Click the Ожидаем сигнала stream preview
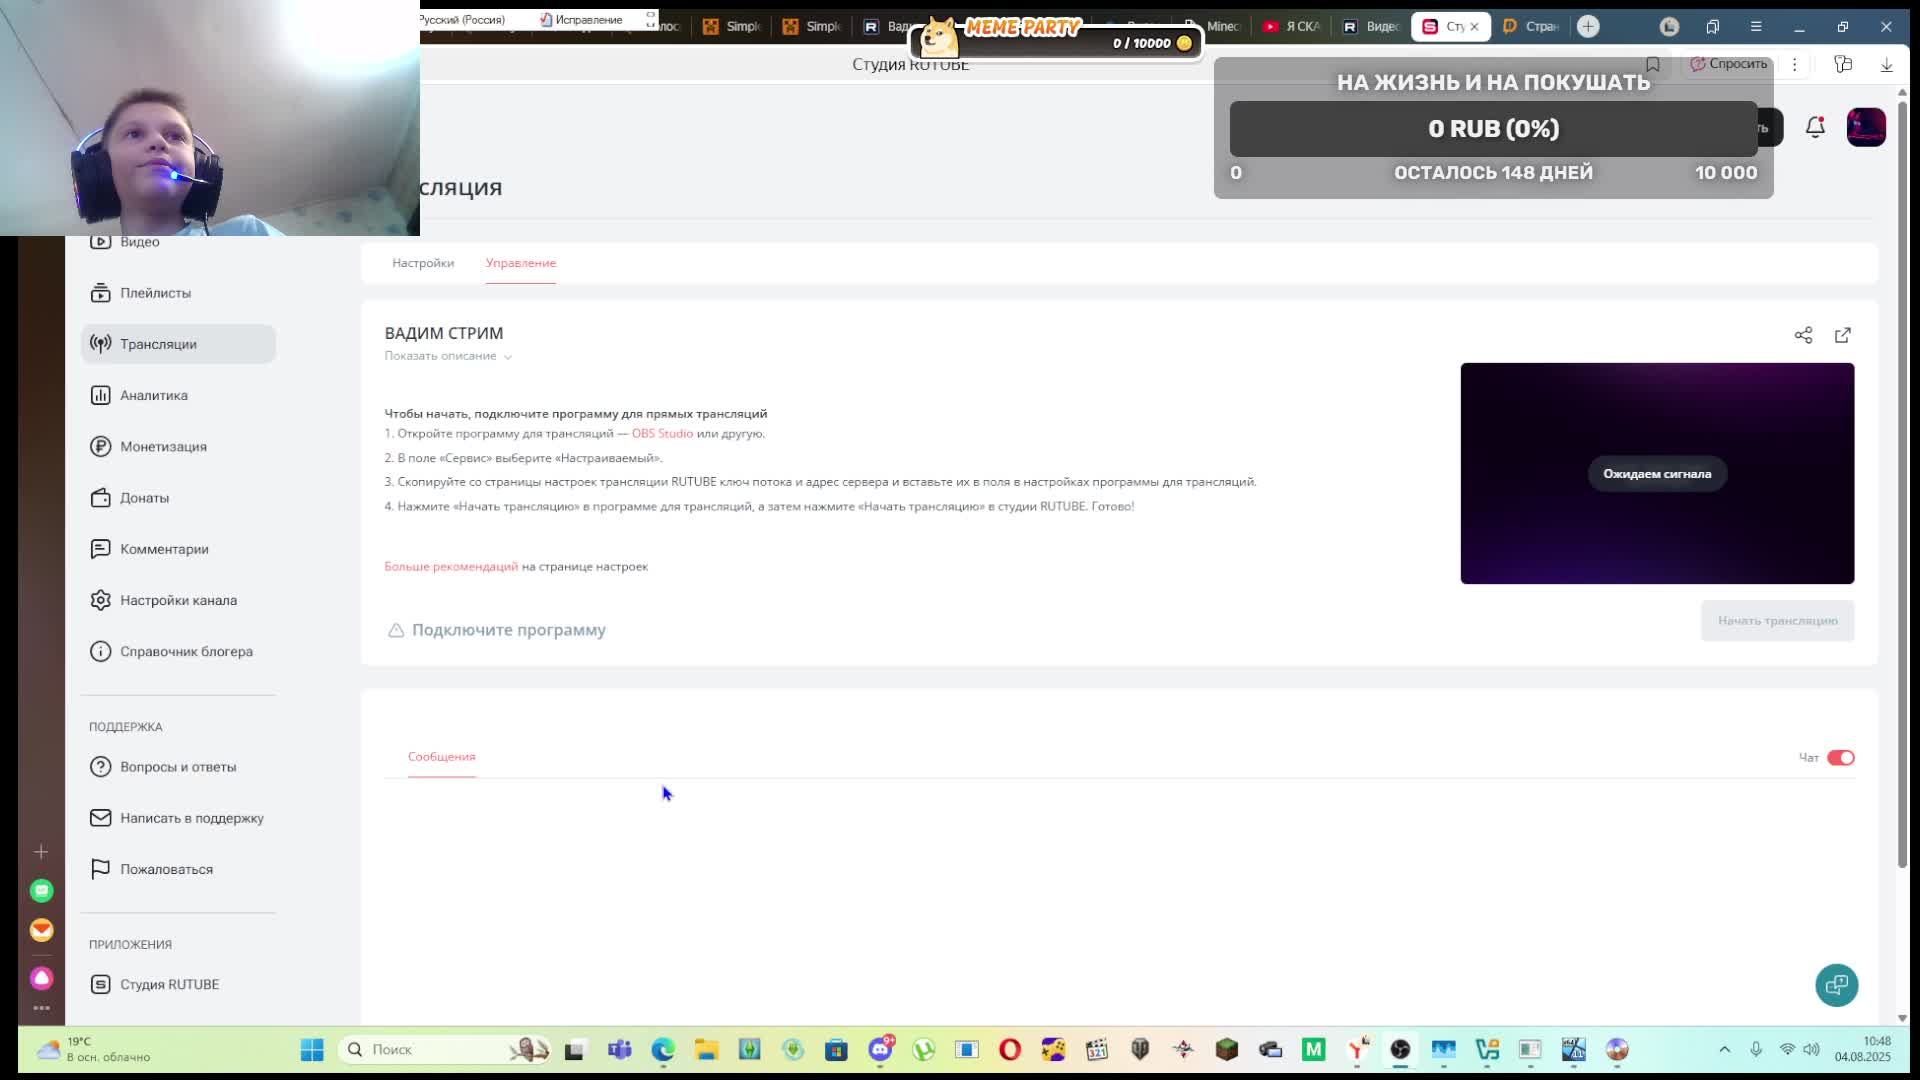Viewport: 1920px width, 1080px height. (1657, 473)
